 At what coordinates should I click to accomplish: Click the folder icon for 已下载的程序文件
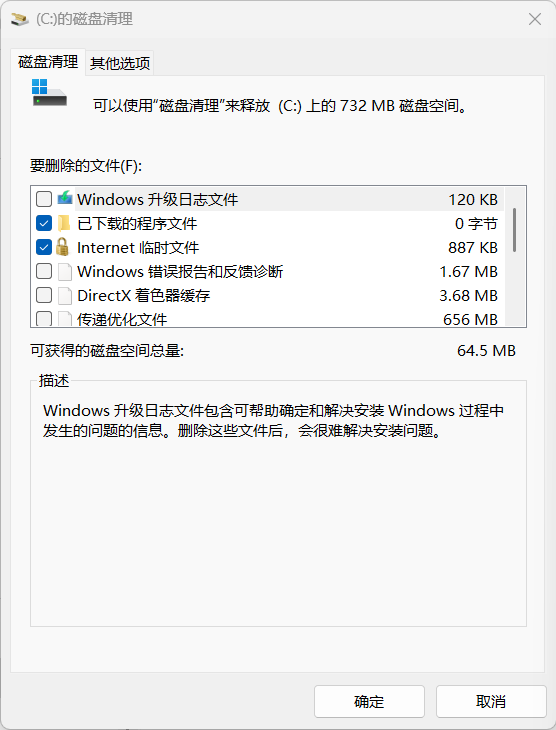[x=64, y=223]
